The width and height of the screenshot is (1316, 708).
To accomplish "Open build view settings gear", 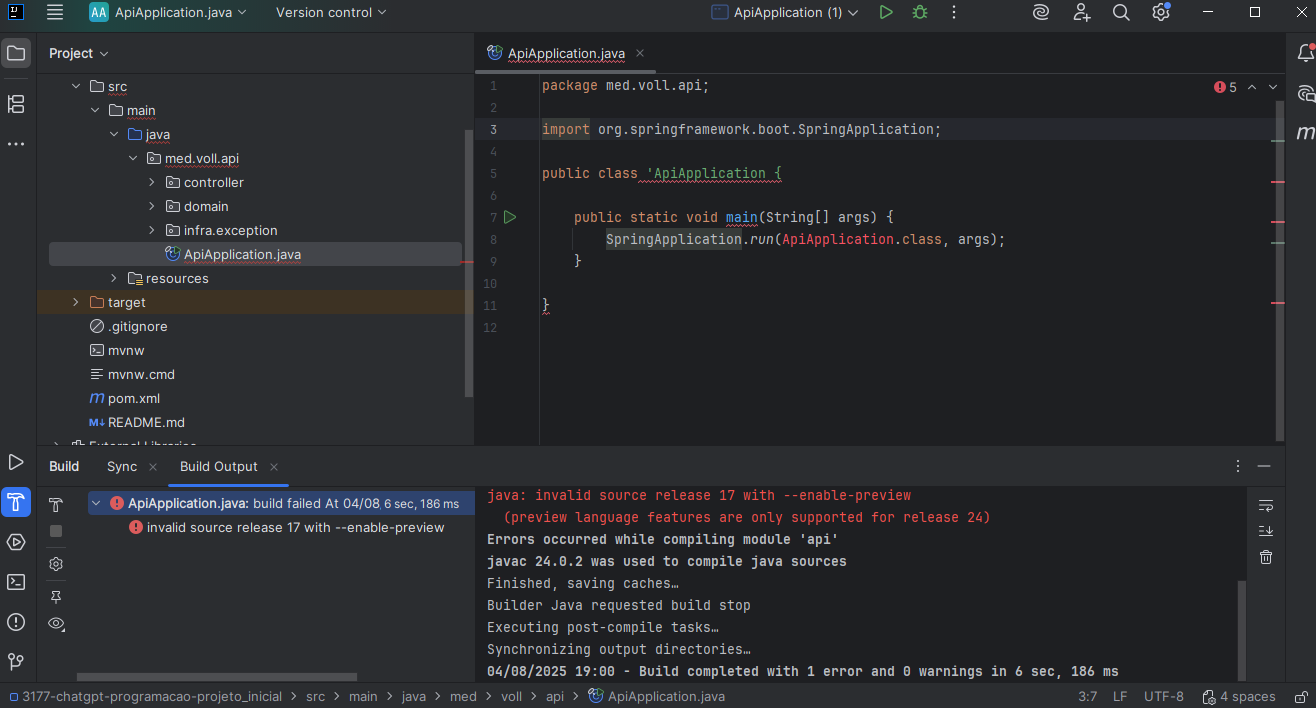I will [56, 564].
